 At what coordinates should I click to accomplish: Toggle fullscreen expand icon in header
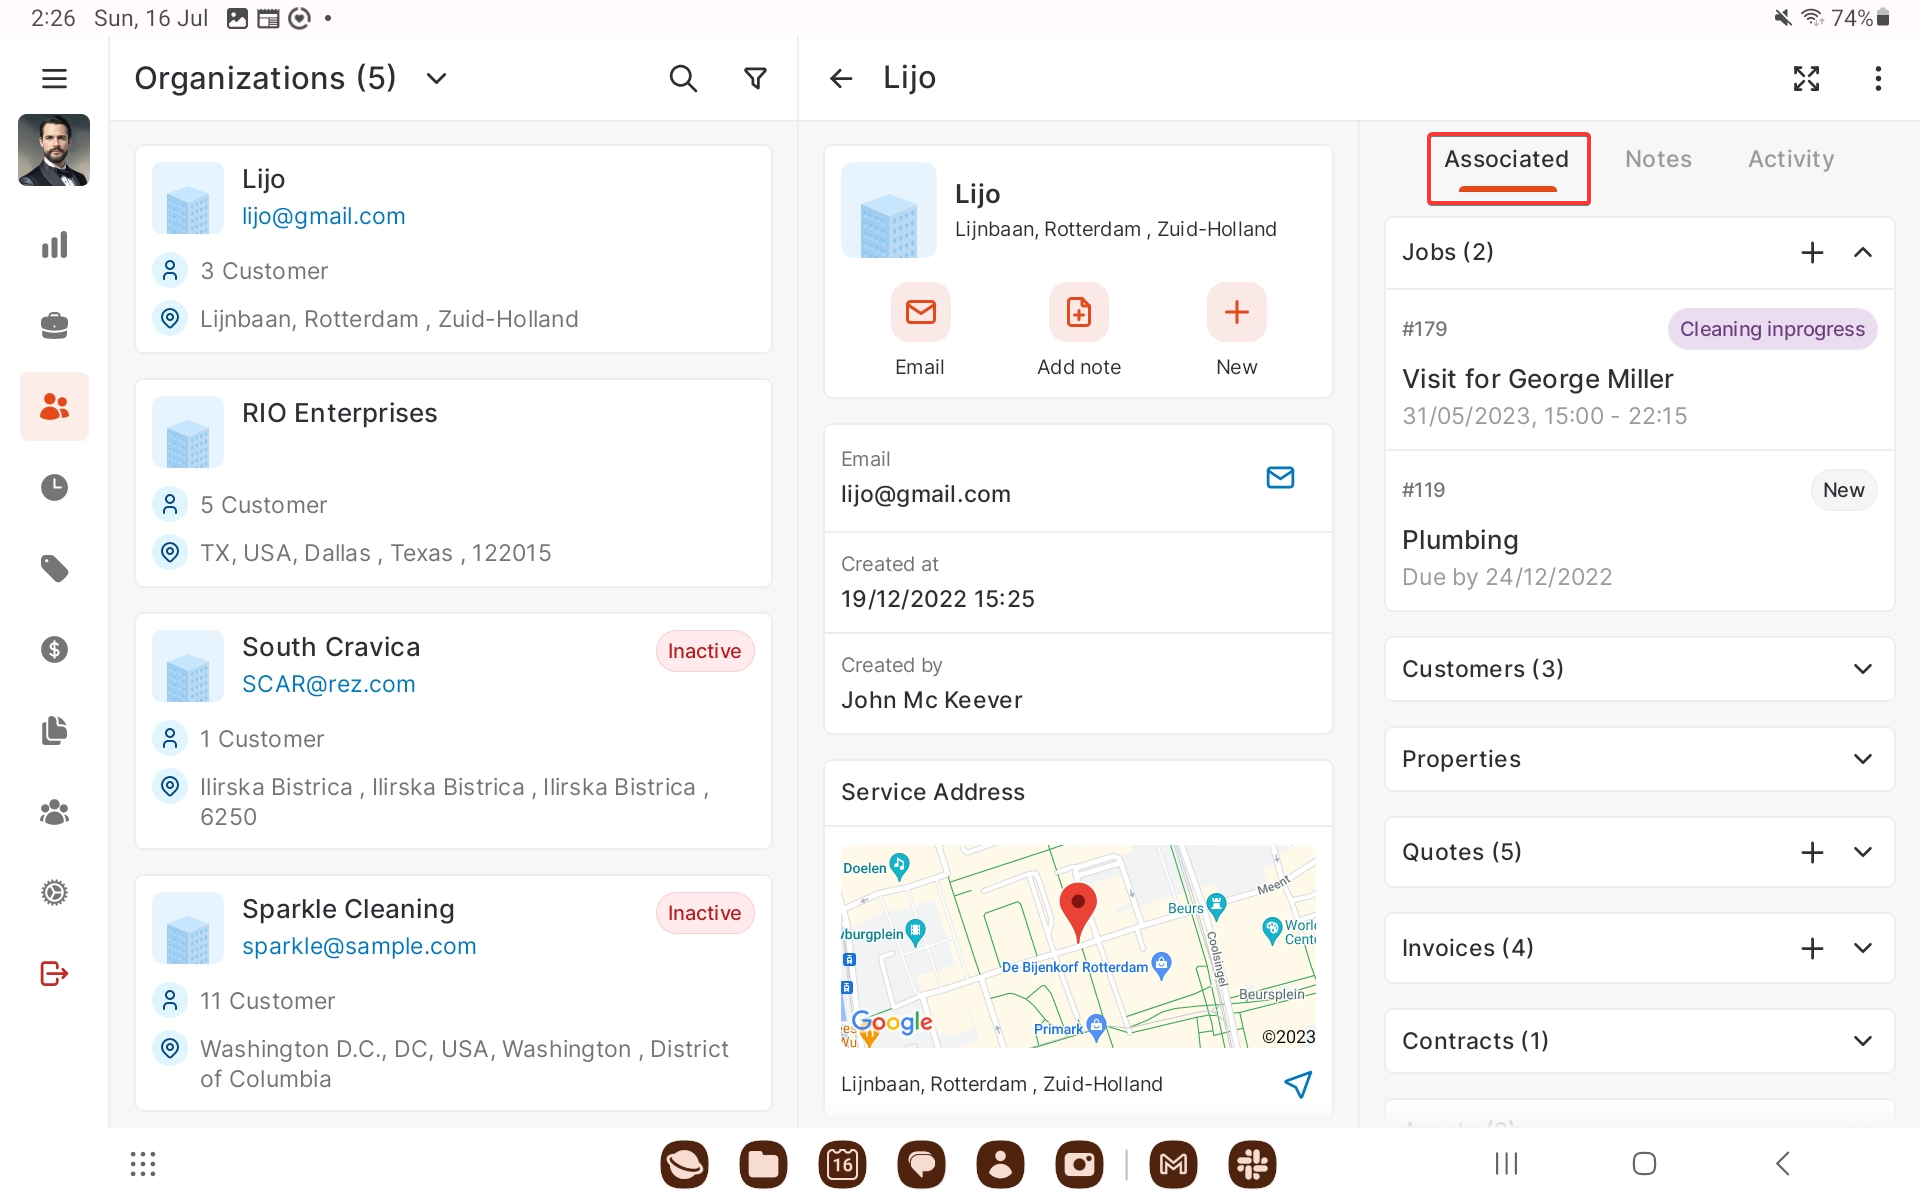coord(1806,78)
